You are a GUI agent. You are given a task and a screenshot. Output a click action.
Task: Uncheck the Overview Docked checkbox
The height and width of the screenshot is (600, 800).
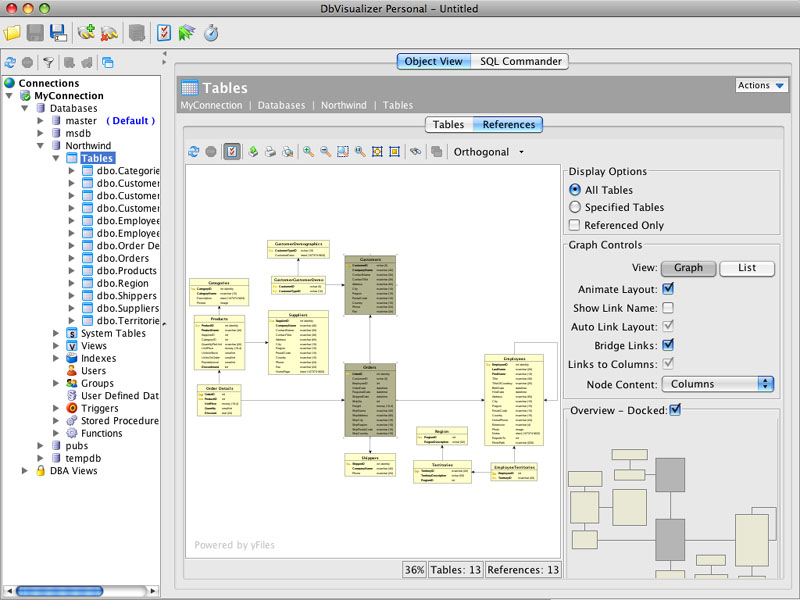pyautogui.click(x=675, y=410)
